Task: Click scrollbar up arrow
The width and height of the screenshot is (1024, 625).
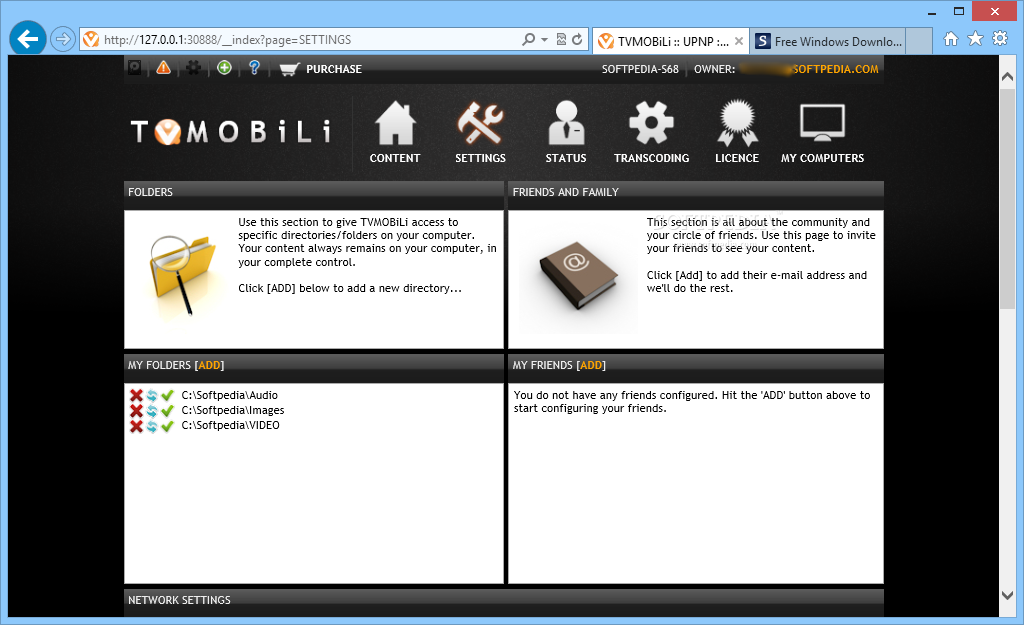Action: (x=1007, y=76)
